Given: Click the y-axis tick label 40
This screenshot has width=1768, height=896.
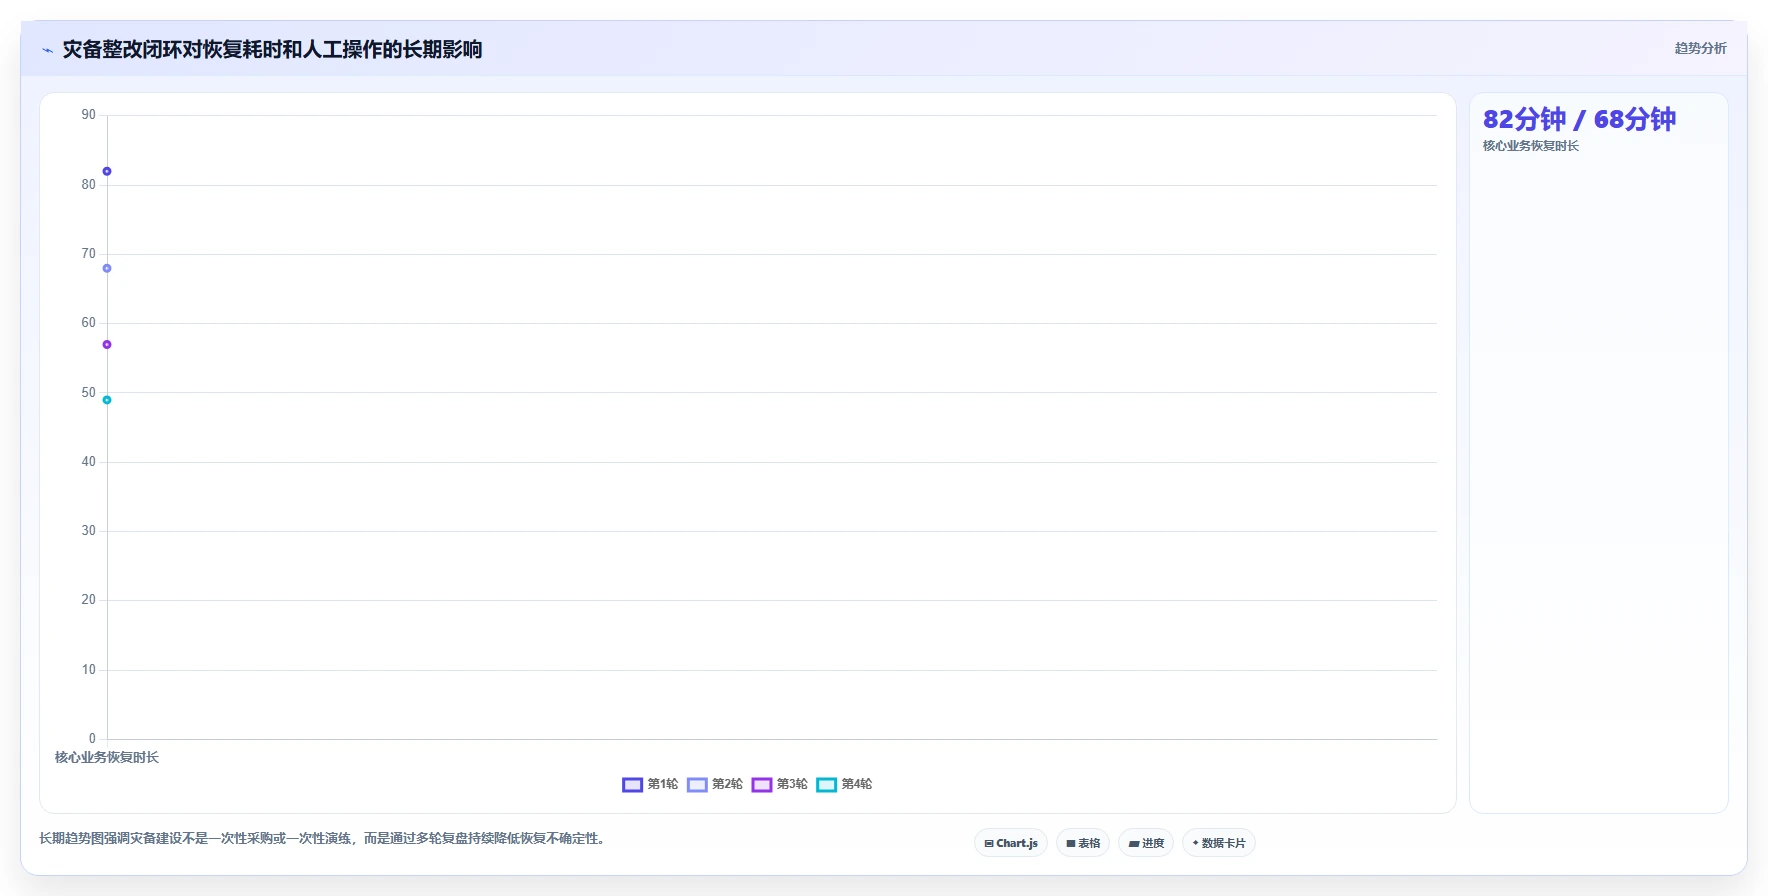Looking at the screenshot, I should 89,462.
